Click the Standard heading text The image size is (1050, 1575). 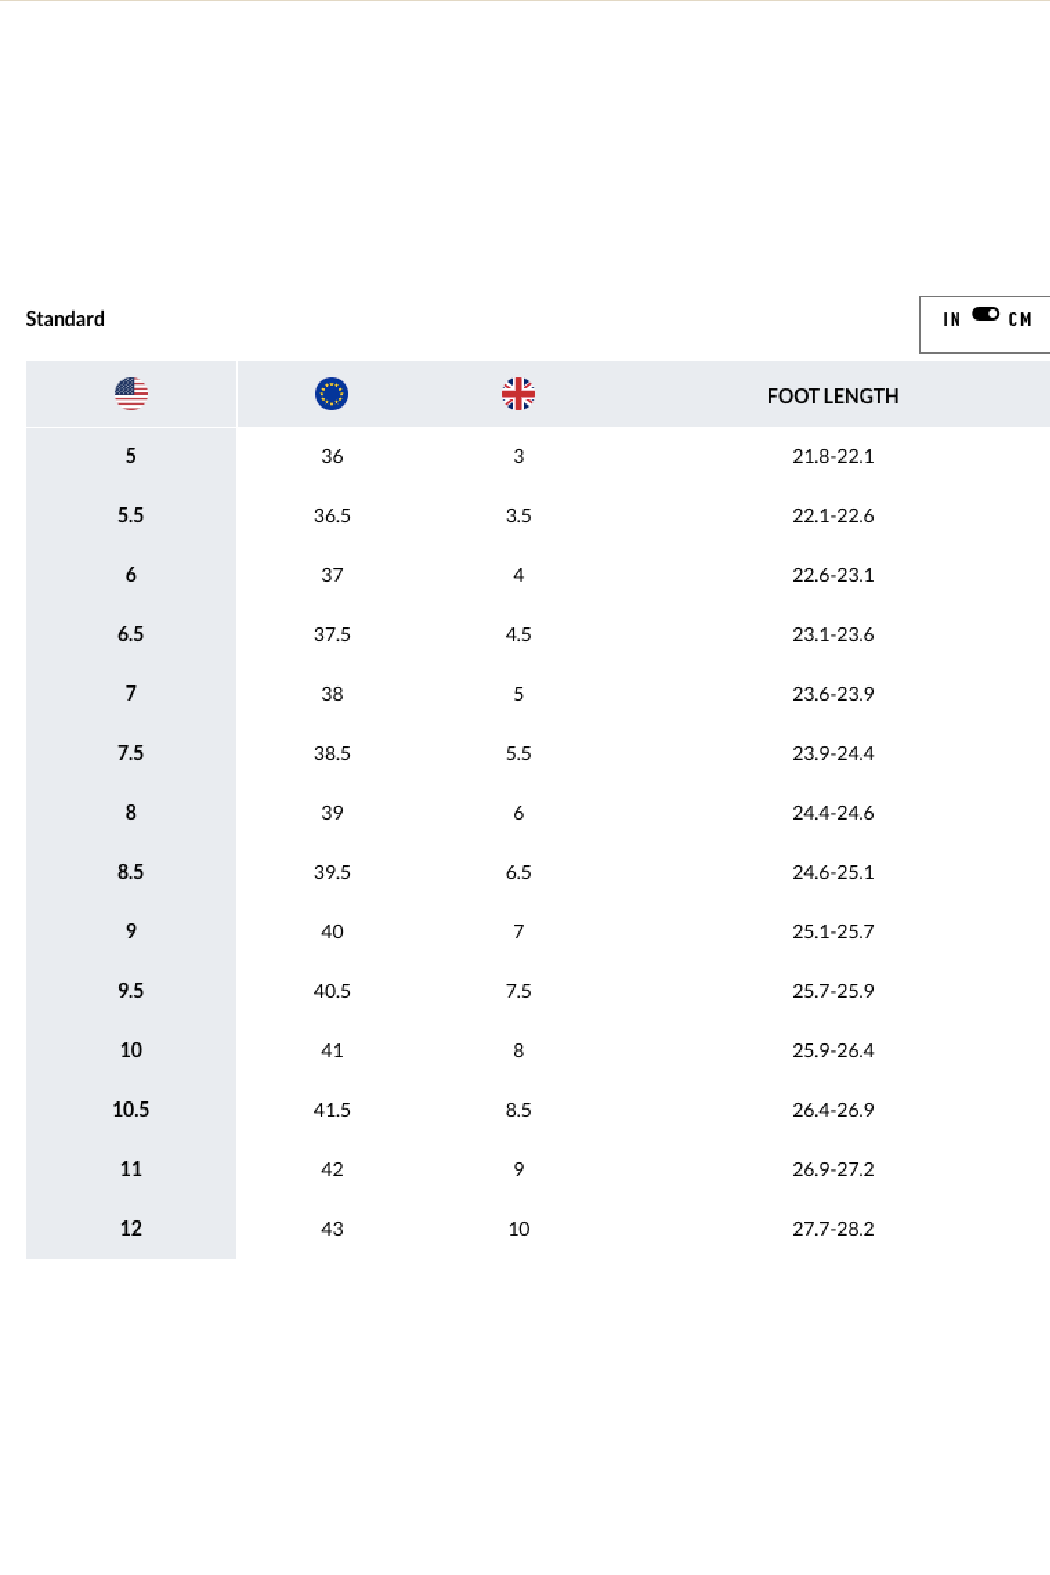click(65, 319)
